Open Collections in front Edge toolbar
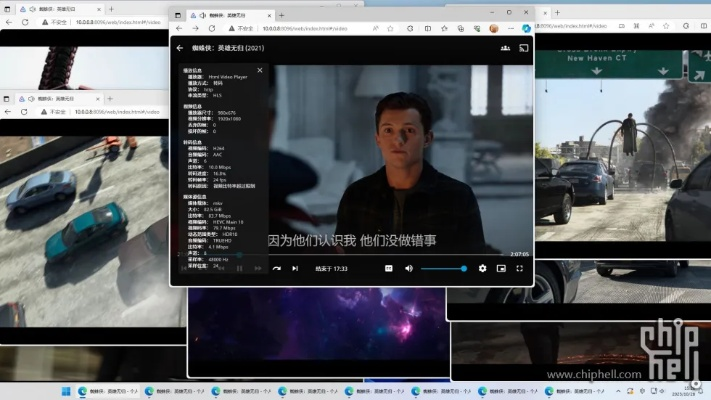This screenshot has width=711, height=400. [461, 28]
